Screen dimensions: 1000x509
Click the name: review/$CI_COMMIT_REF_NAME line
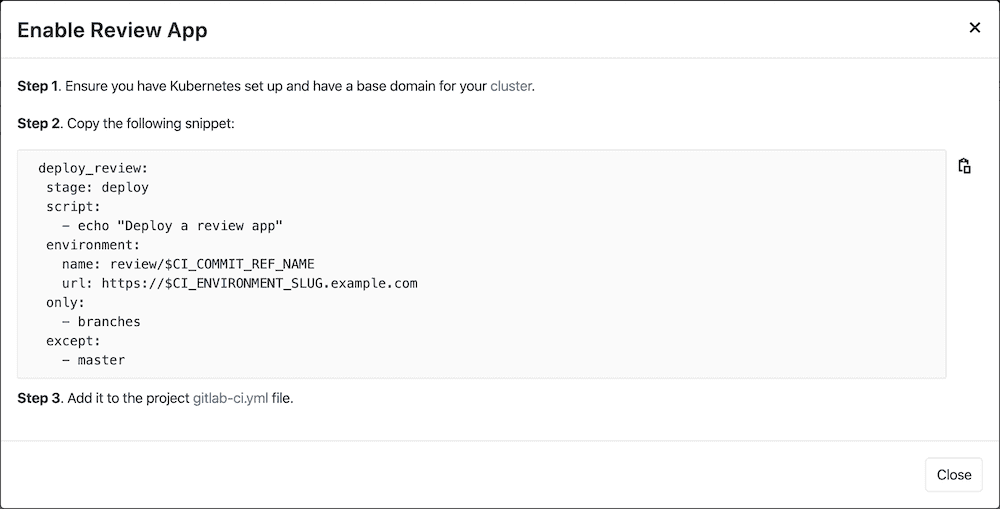188,264
